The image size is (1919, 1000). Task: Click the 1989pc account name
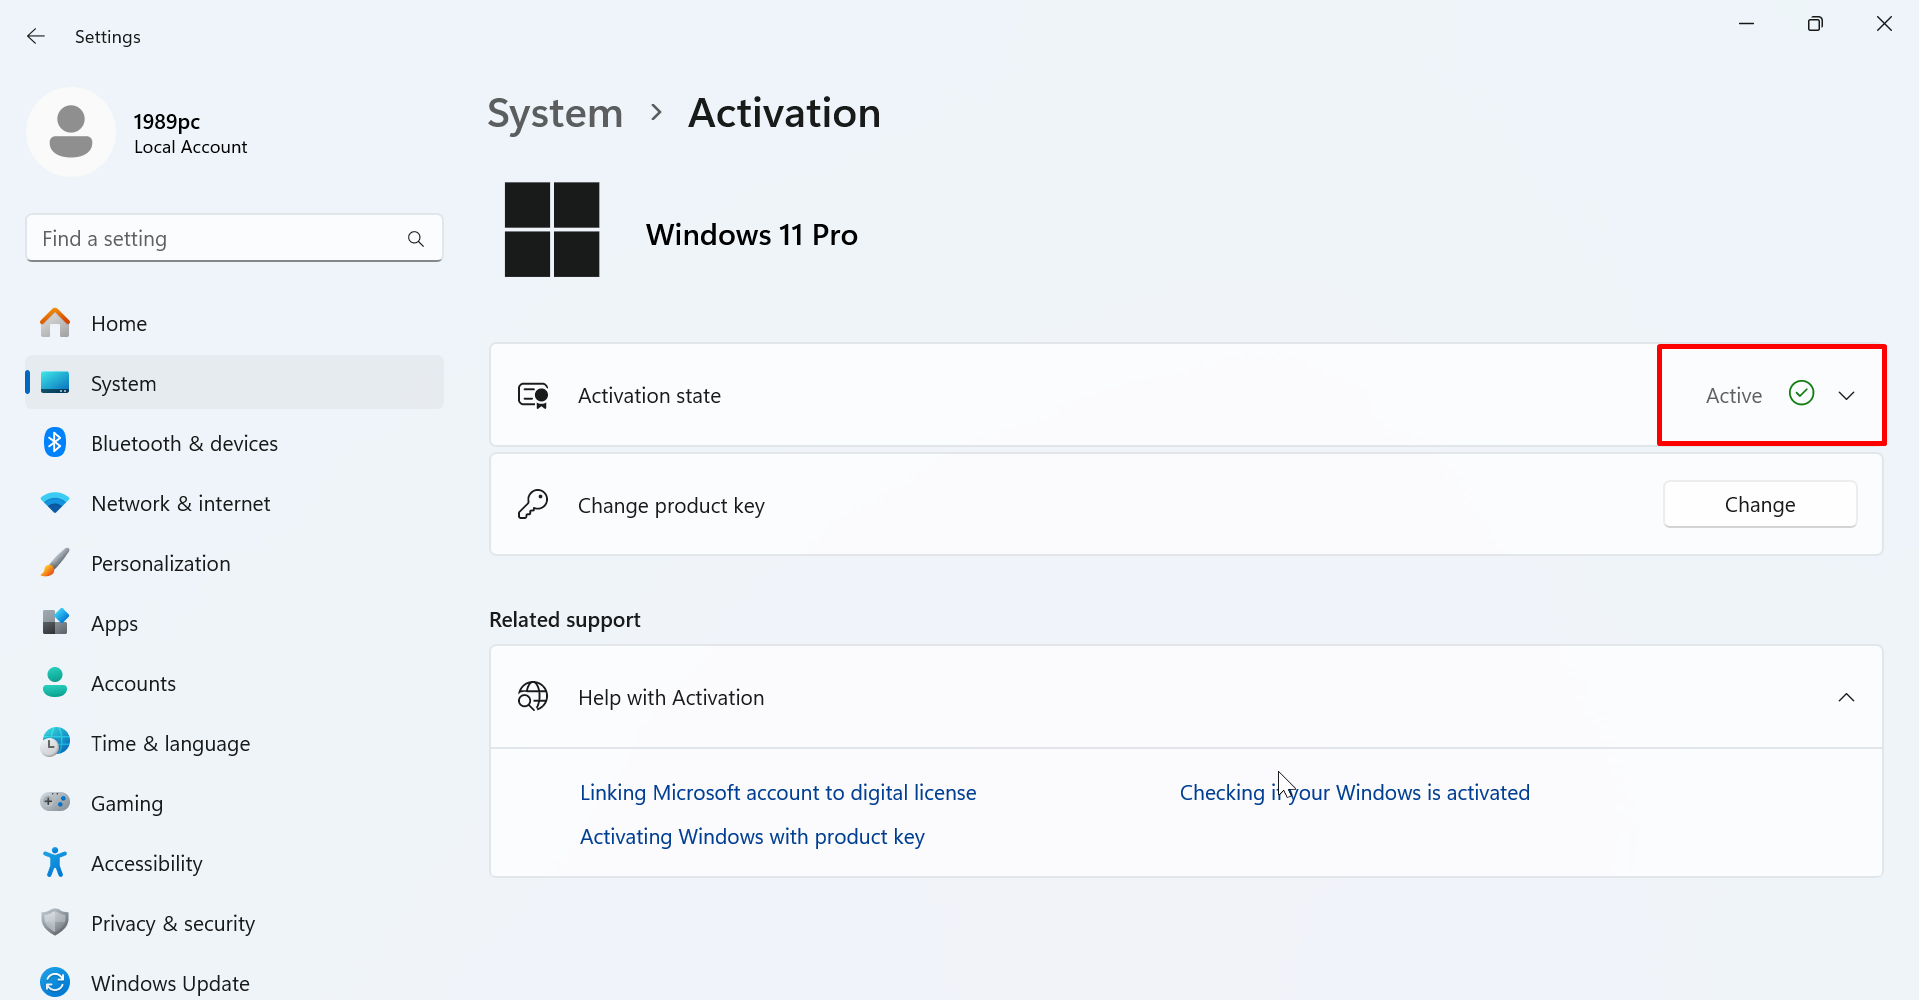point(167,121)
